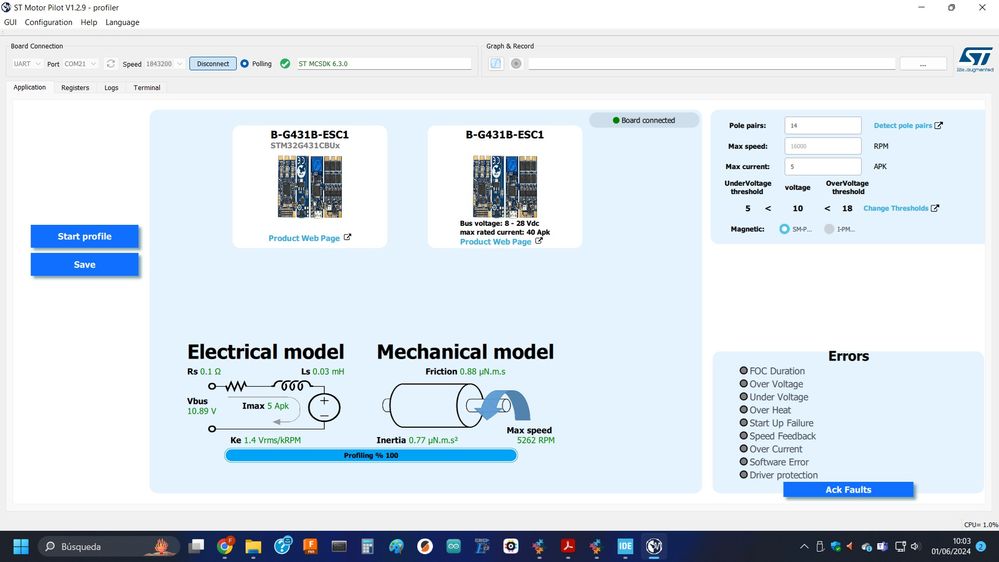Click the Driver protection error indicator
999x562 pixels.
744,475
